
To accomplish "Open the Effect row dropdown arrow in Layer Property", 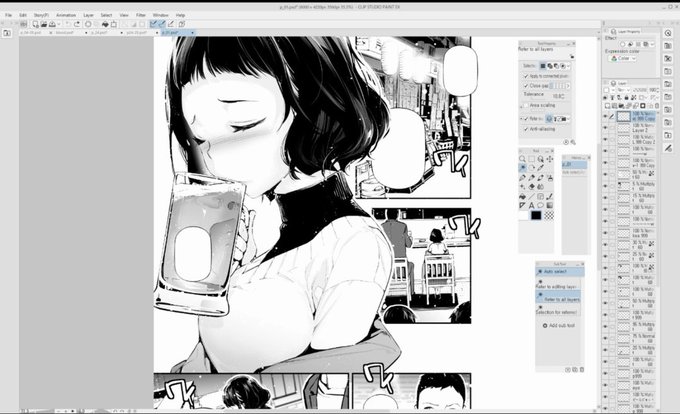I will click(x=653, y=44).
